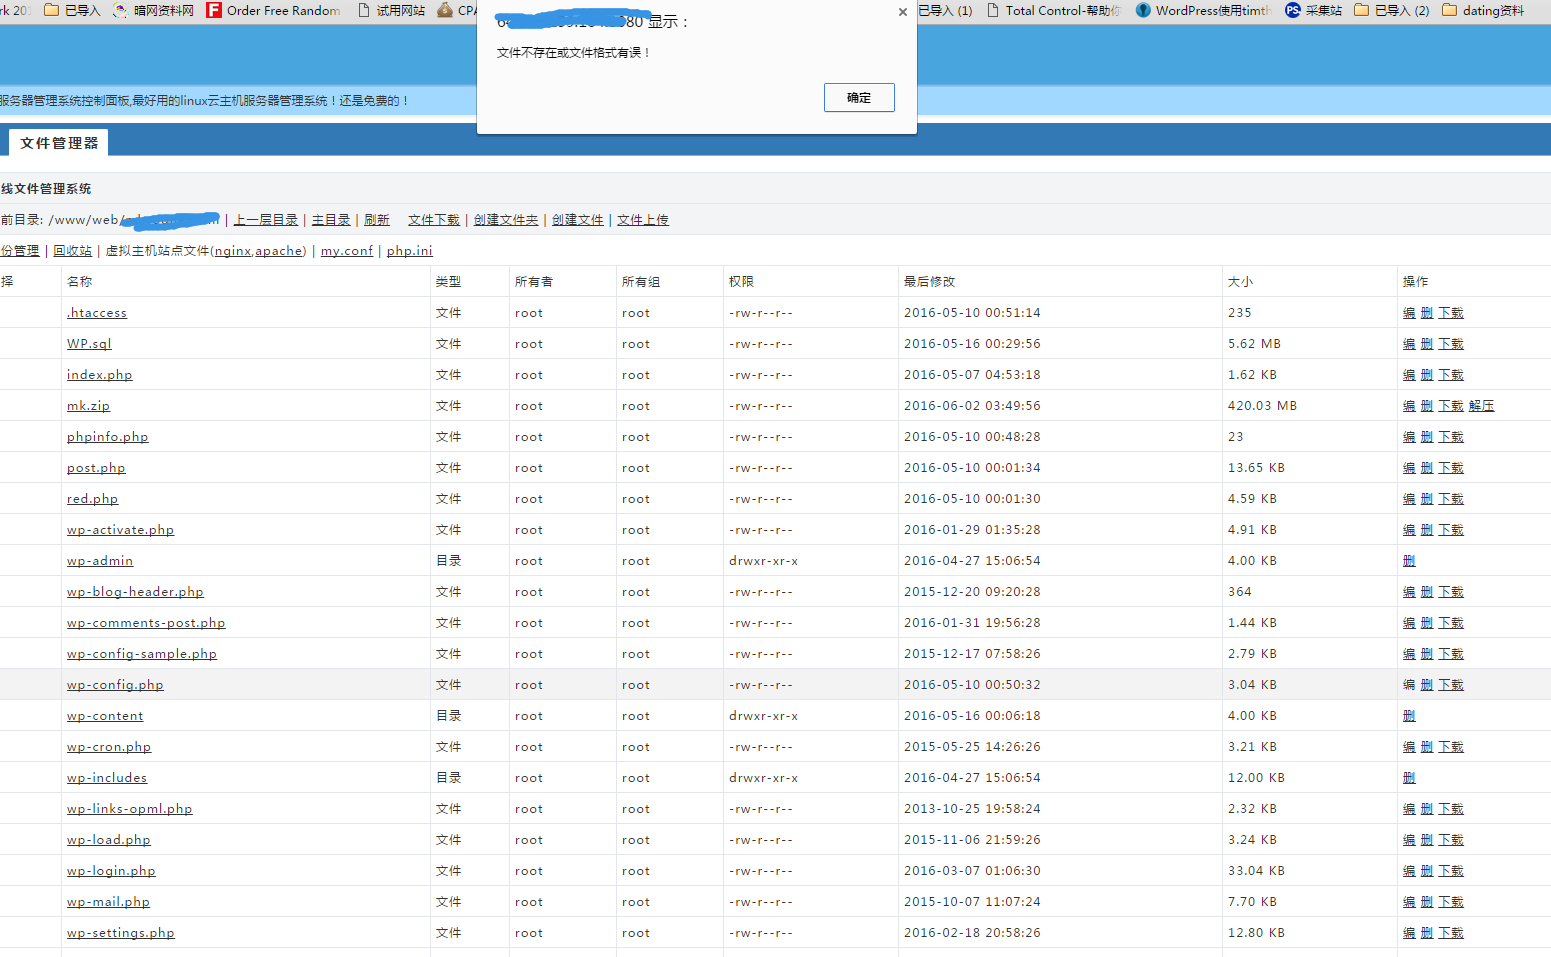Click 下载 in the mk.zip row
1551x957 pixels.
click(x=1451, y=406)
